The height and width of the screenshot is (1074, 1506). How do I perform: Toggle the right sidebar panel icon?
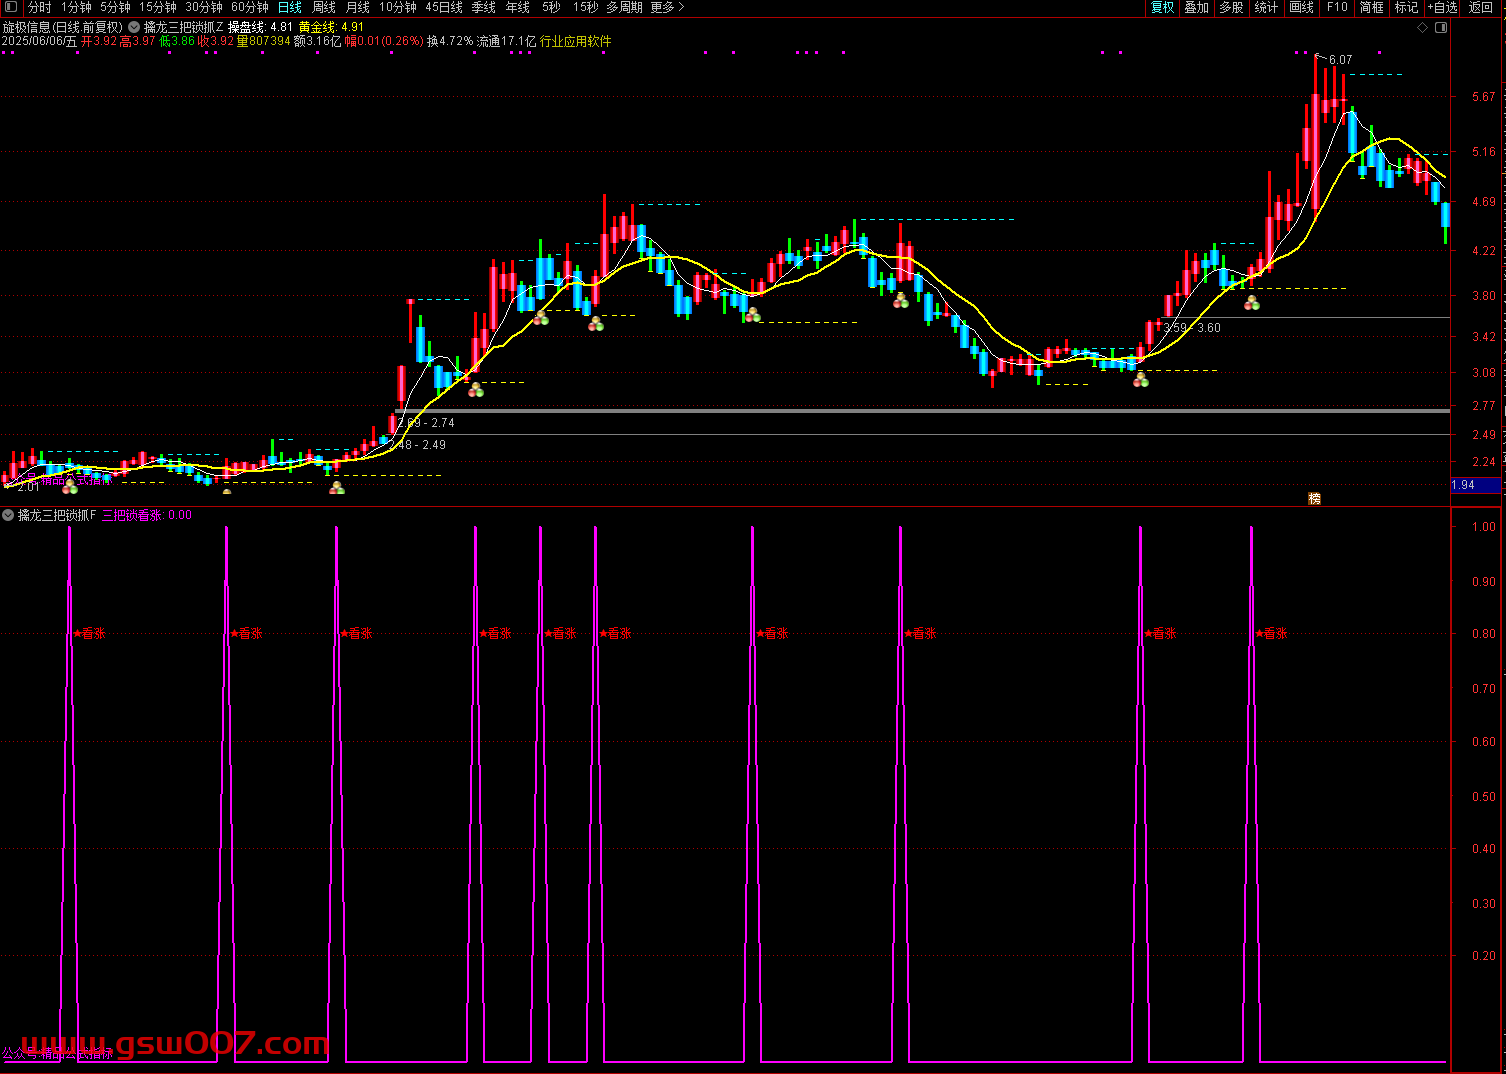1441,28
